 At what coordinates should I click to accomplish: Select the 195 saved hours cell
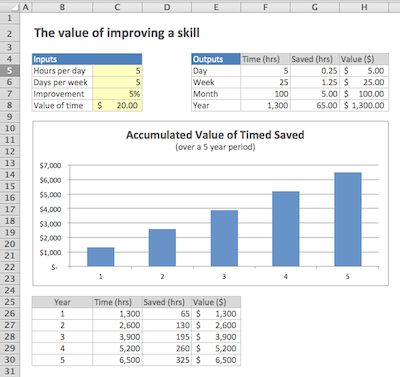(x=167, y=337)
